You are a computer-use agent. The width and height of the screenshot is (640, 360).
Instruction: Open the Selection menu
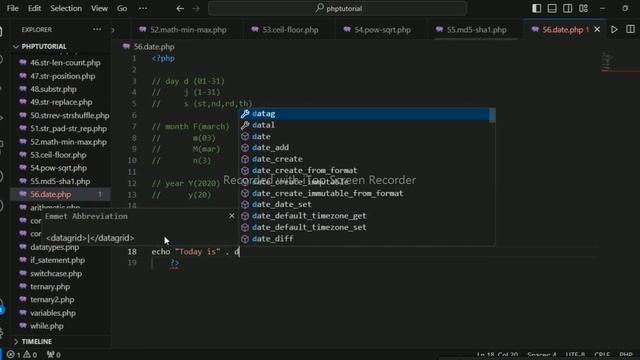point(66,8)
